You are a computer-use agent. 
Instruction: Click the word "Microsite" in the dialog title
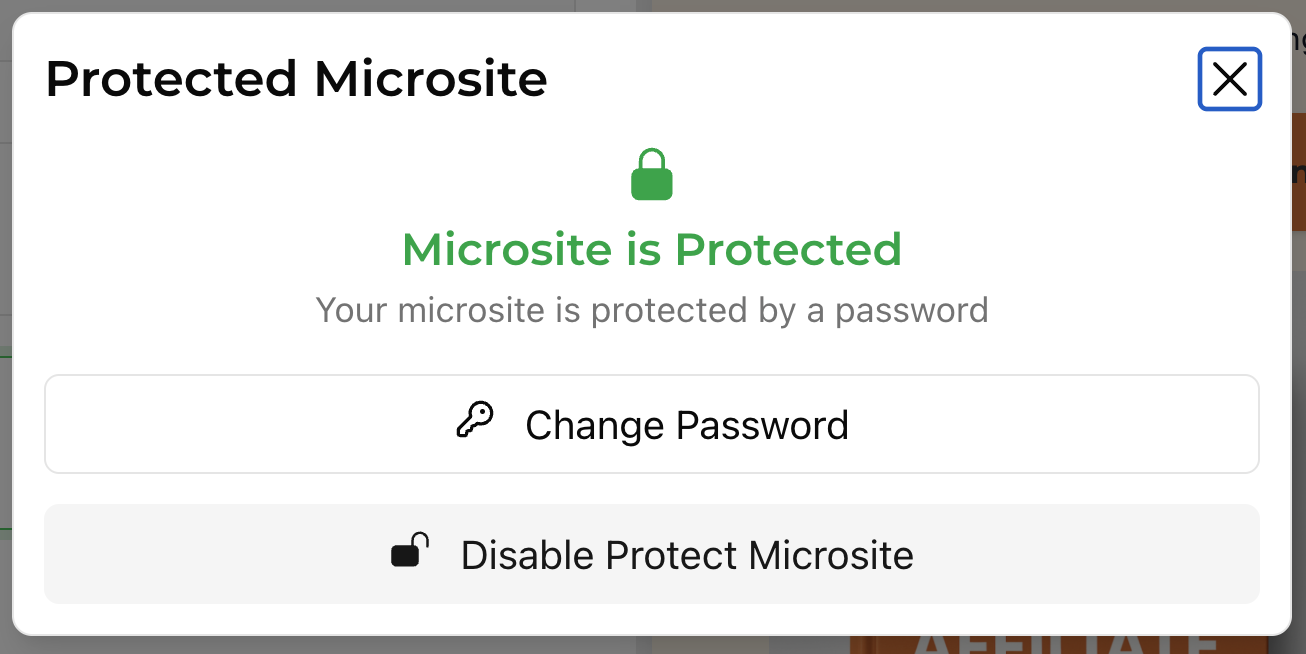coord(430,79)
